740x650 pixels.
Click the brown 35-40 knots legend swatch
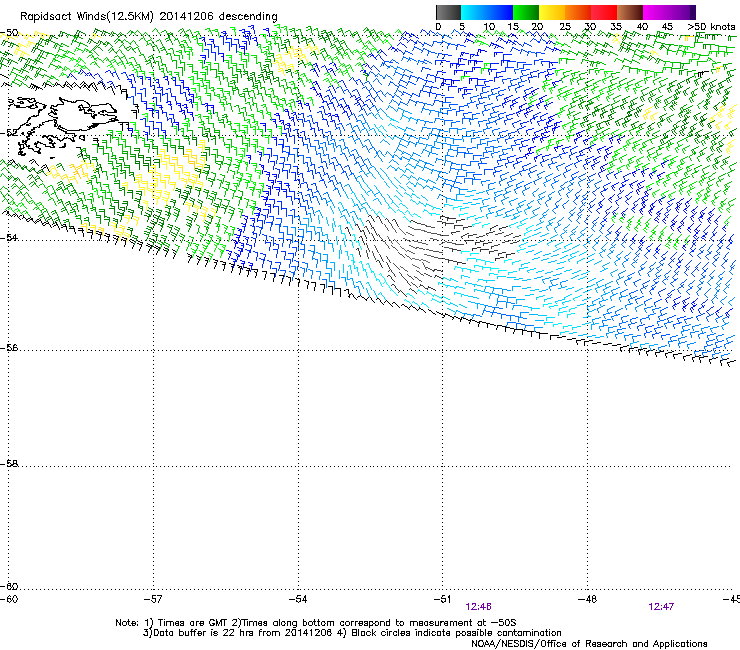(630, 12)
